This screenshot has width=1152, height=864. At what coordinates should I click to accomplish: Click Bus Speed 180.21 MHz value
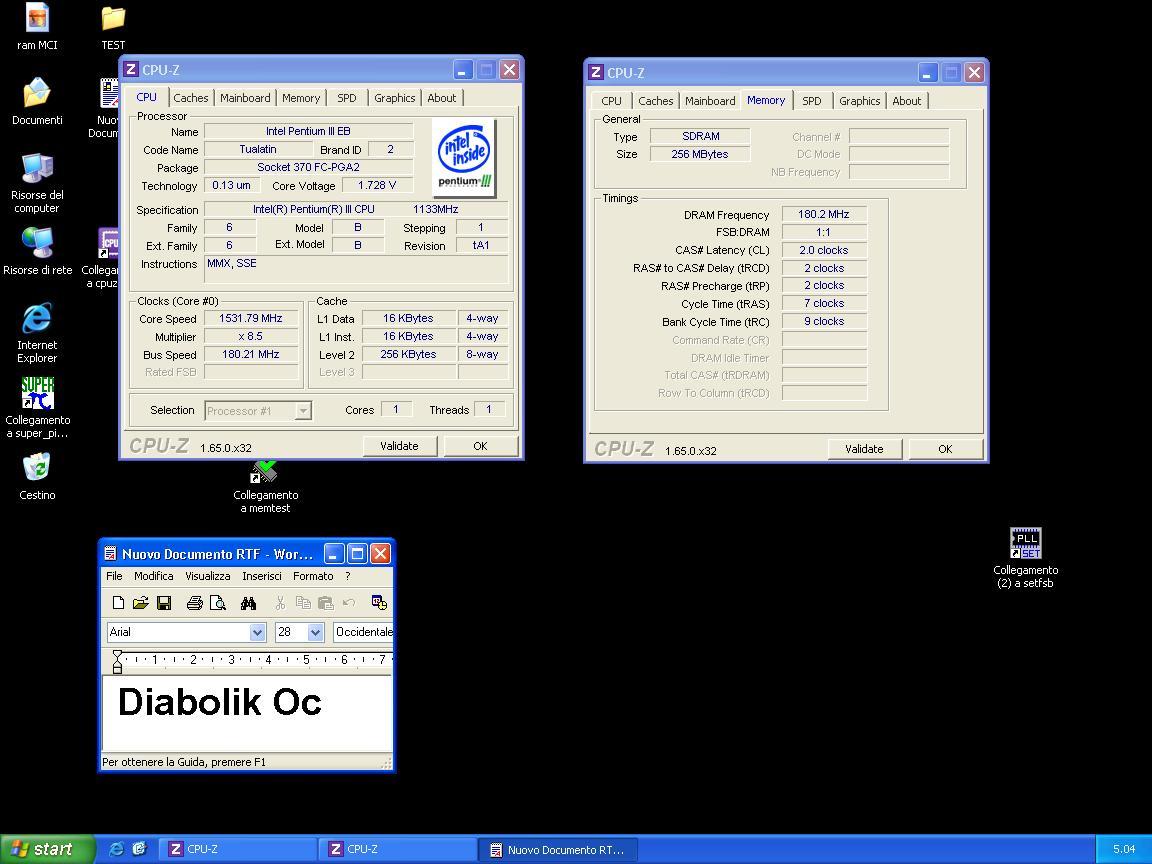click(x=251, y=354)
